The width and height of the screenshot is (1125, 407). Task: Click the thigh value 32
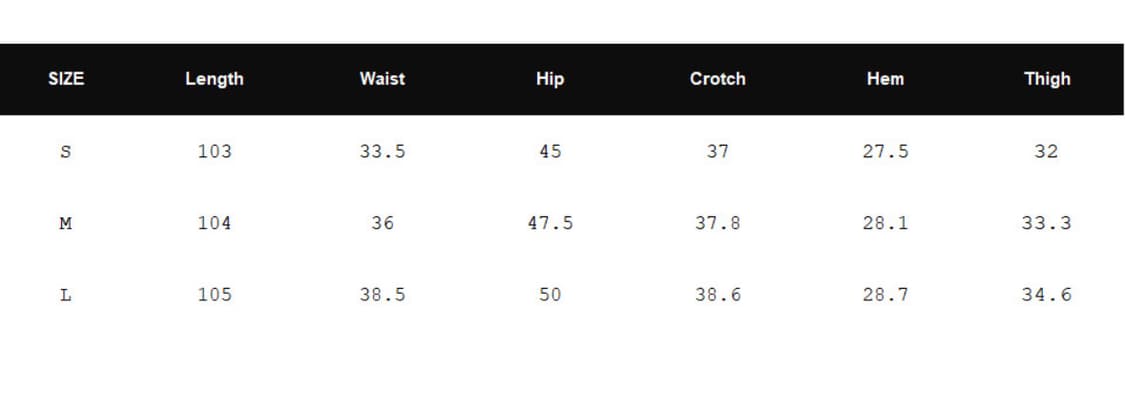[x=1047, y=151]
